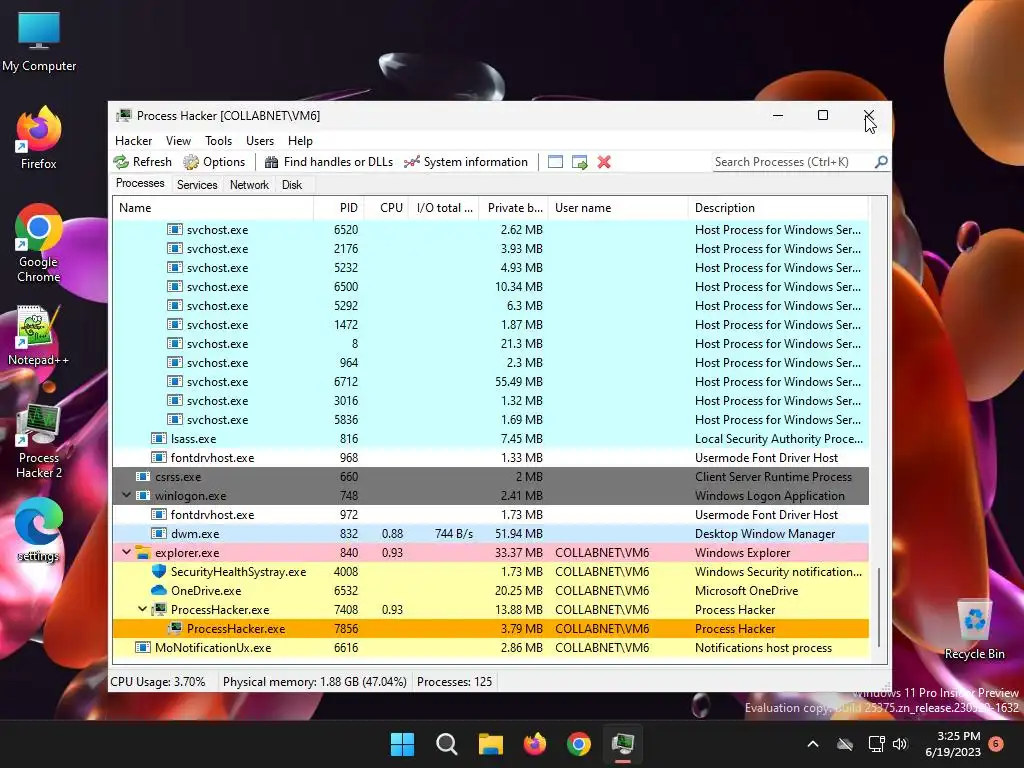Open the View menu
The width and height of the screenshot is (1024, 768).
(178, 140)
